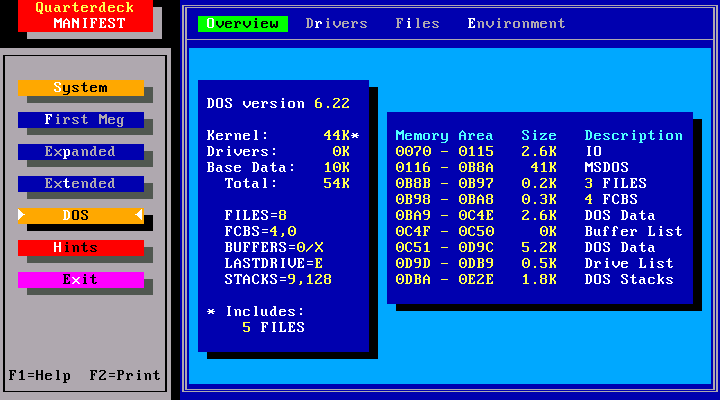
Task: Click the Size column header
Action: pyautogui.click(x=539, y=135)
